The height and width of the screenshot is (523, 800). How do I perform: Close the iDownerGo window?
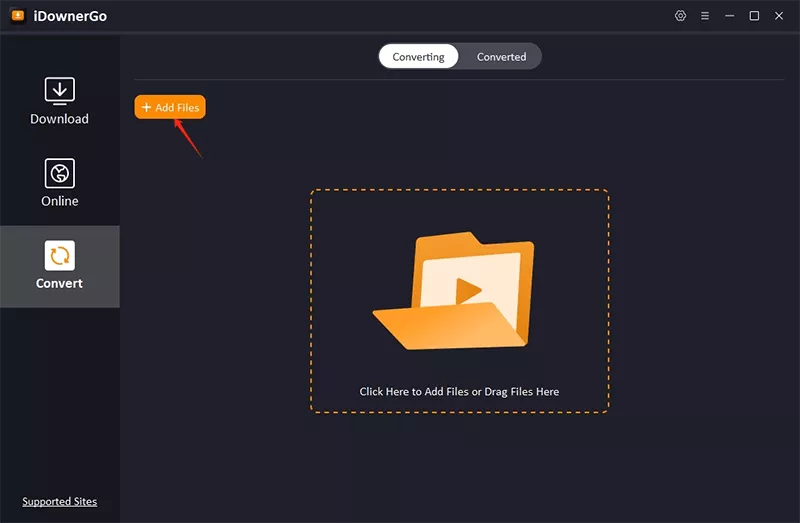[779, 16]
